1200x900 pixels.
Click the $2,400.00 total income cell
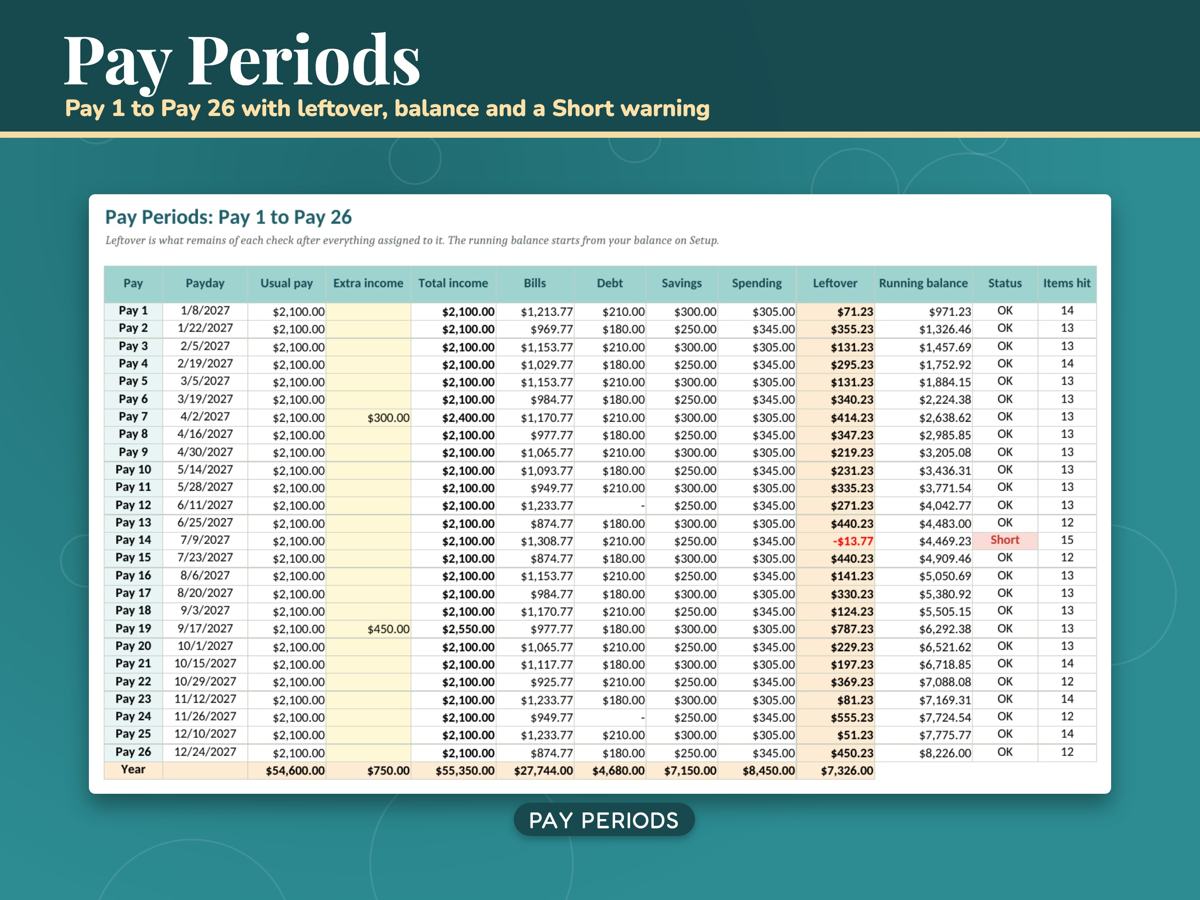[x=453, y=417]
